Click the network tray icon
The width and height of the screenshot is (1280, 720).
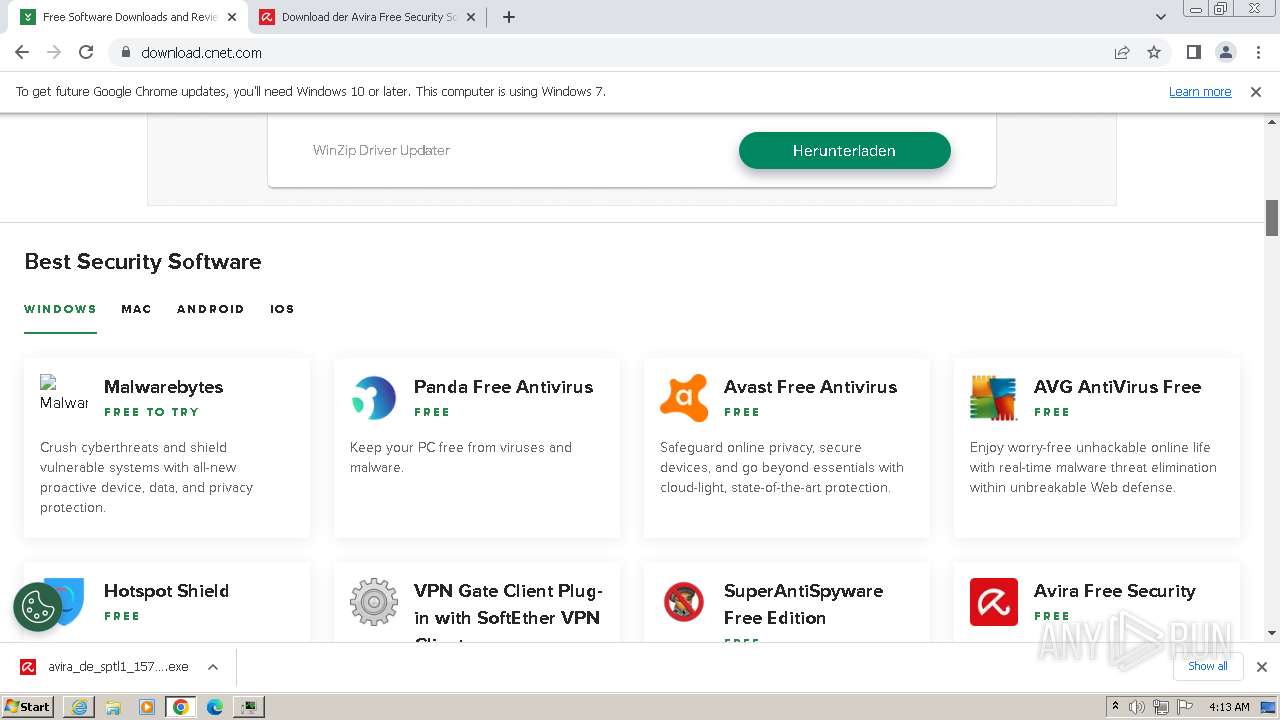(1160, 707)
